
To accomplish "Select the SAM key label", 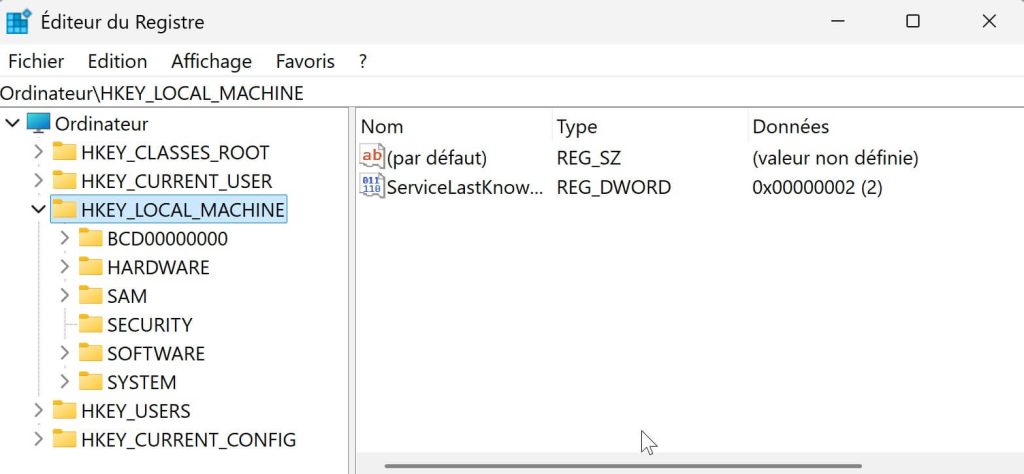I will pyautogui.click(x=127, y=296).
